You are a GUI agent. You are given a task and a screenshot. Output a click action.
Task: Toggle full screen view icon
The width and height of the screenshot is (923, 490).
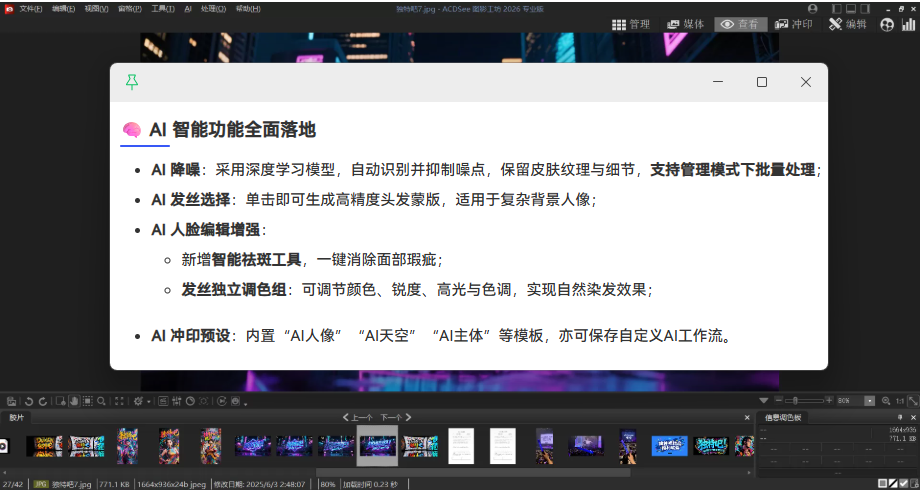click(119, 401)
